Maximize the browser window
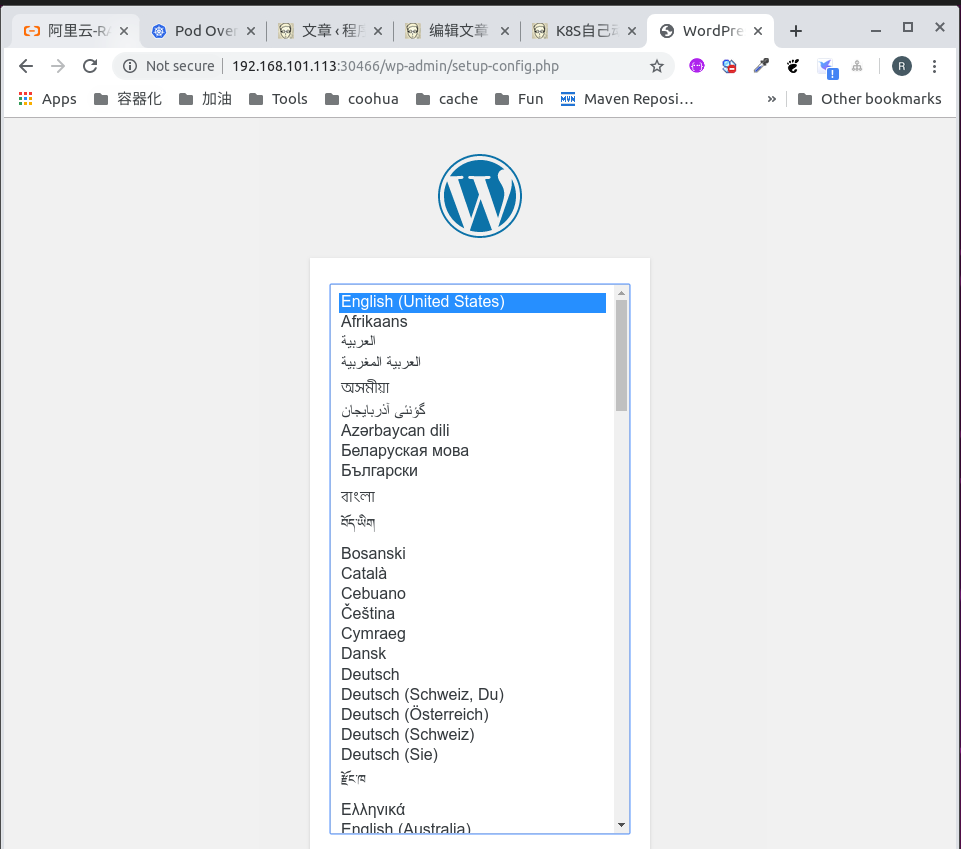This screenshot has width=961, height=849. 908,28
